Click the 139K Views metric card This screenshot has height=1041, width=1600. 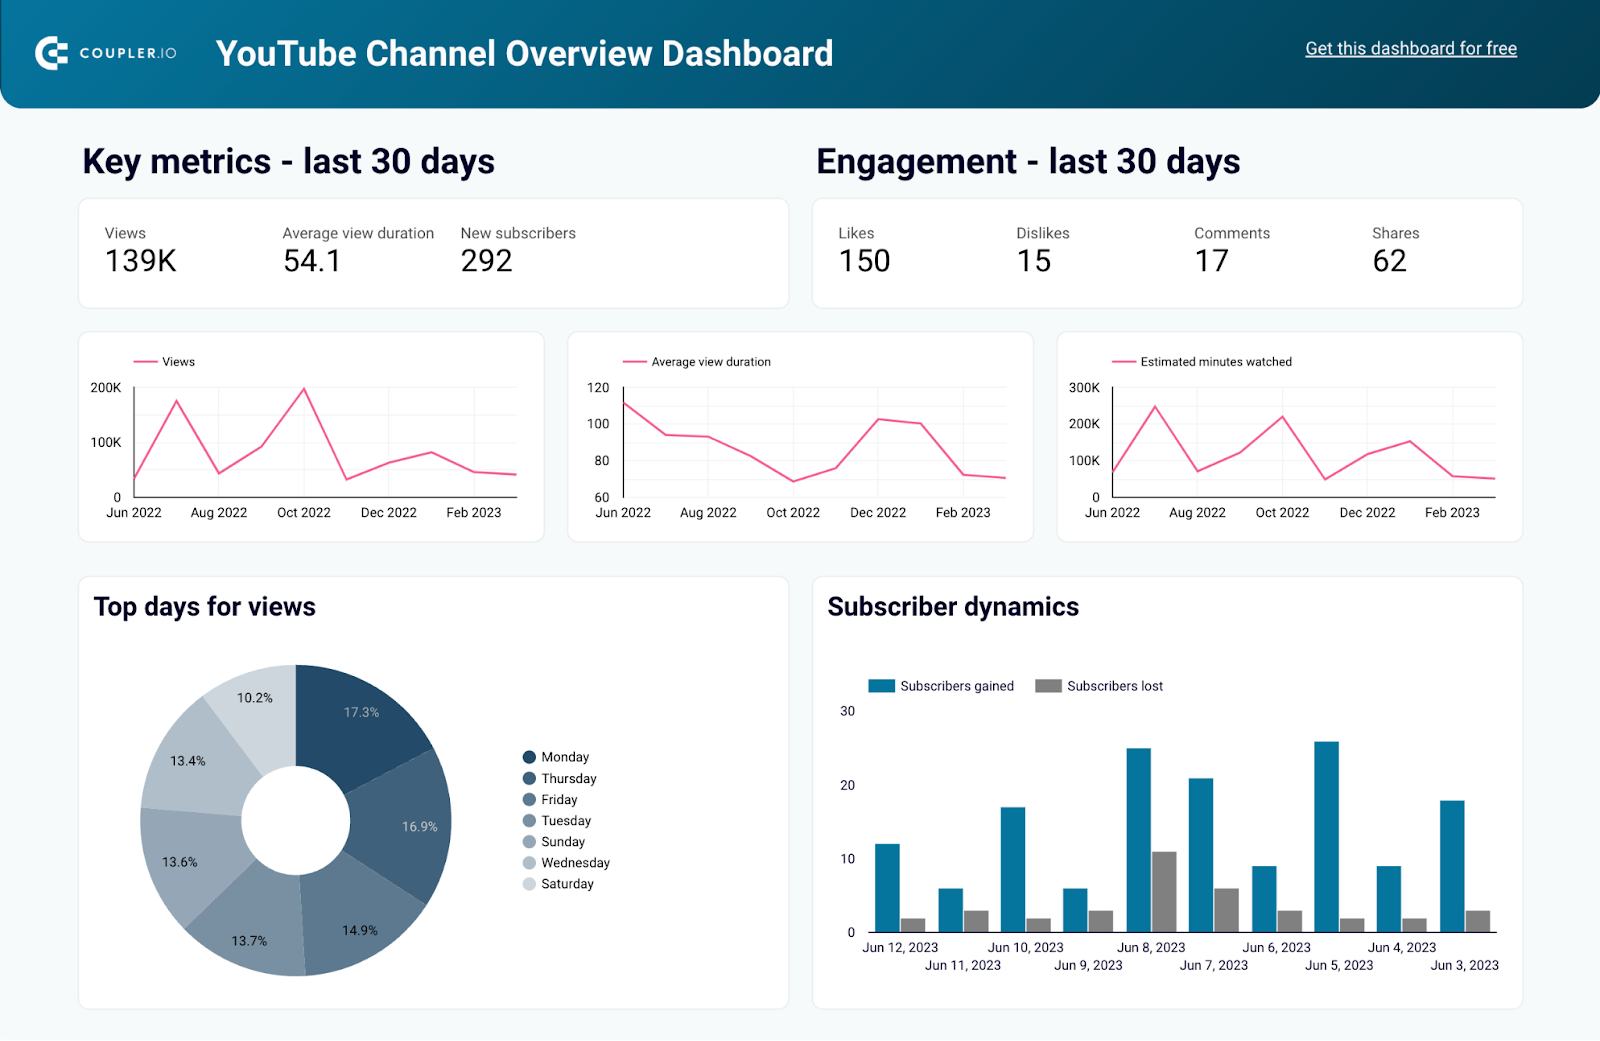click(x=139, y=261)
